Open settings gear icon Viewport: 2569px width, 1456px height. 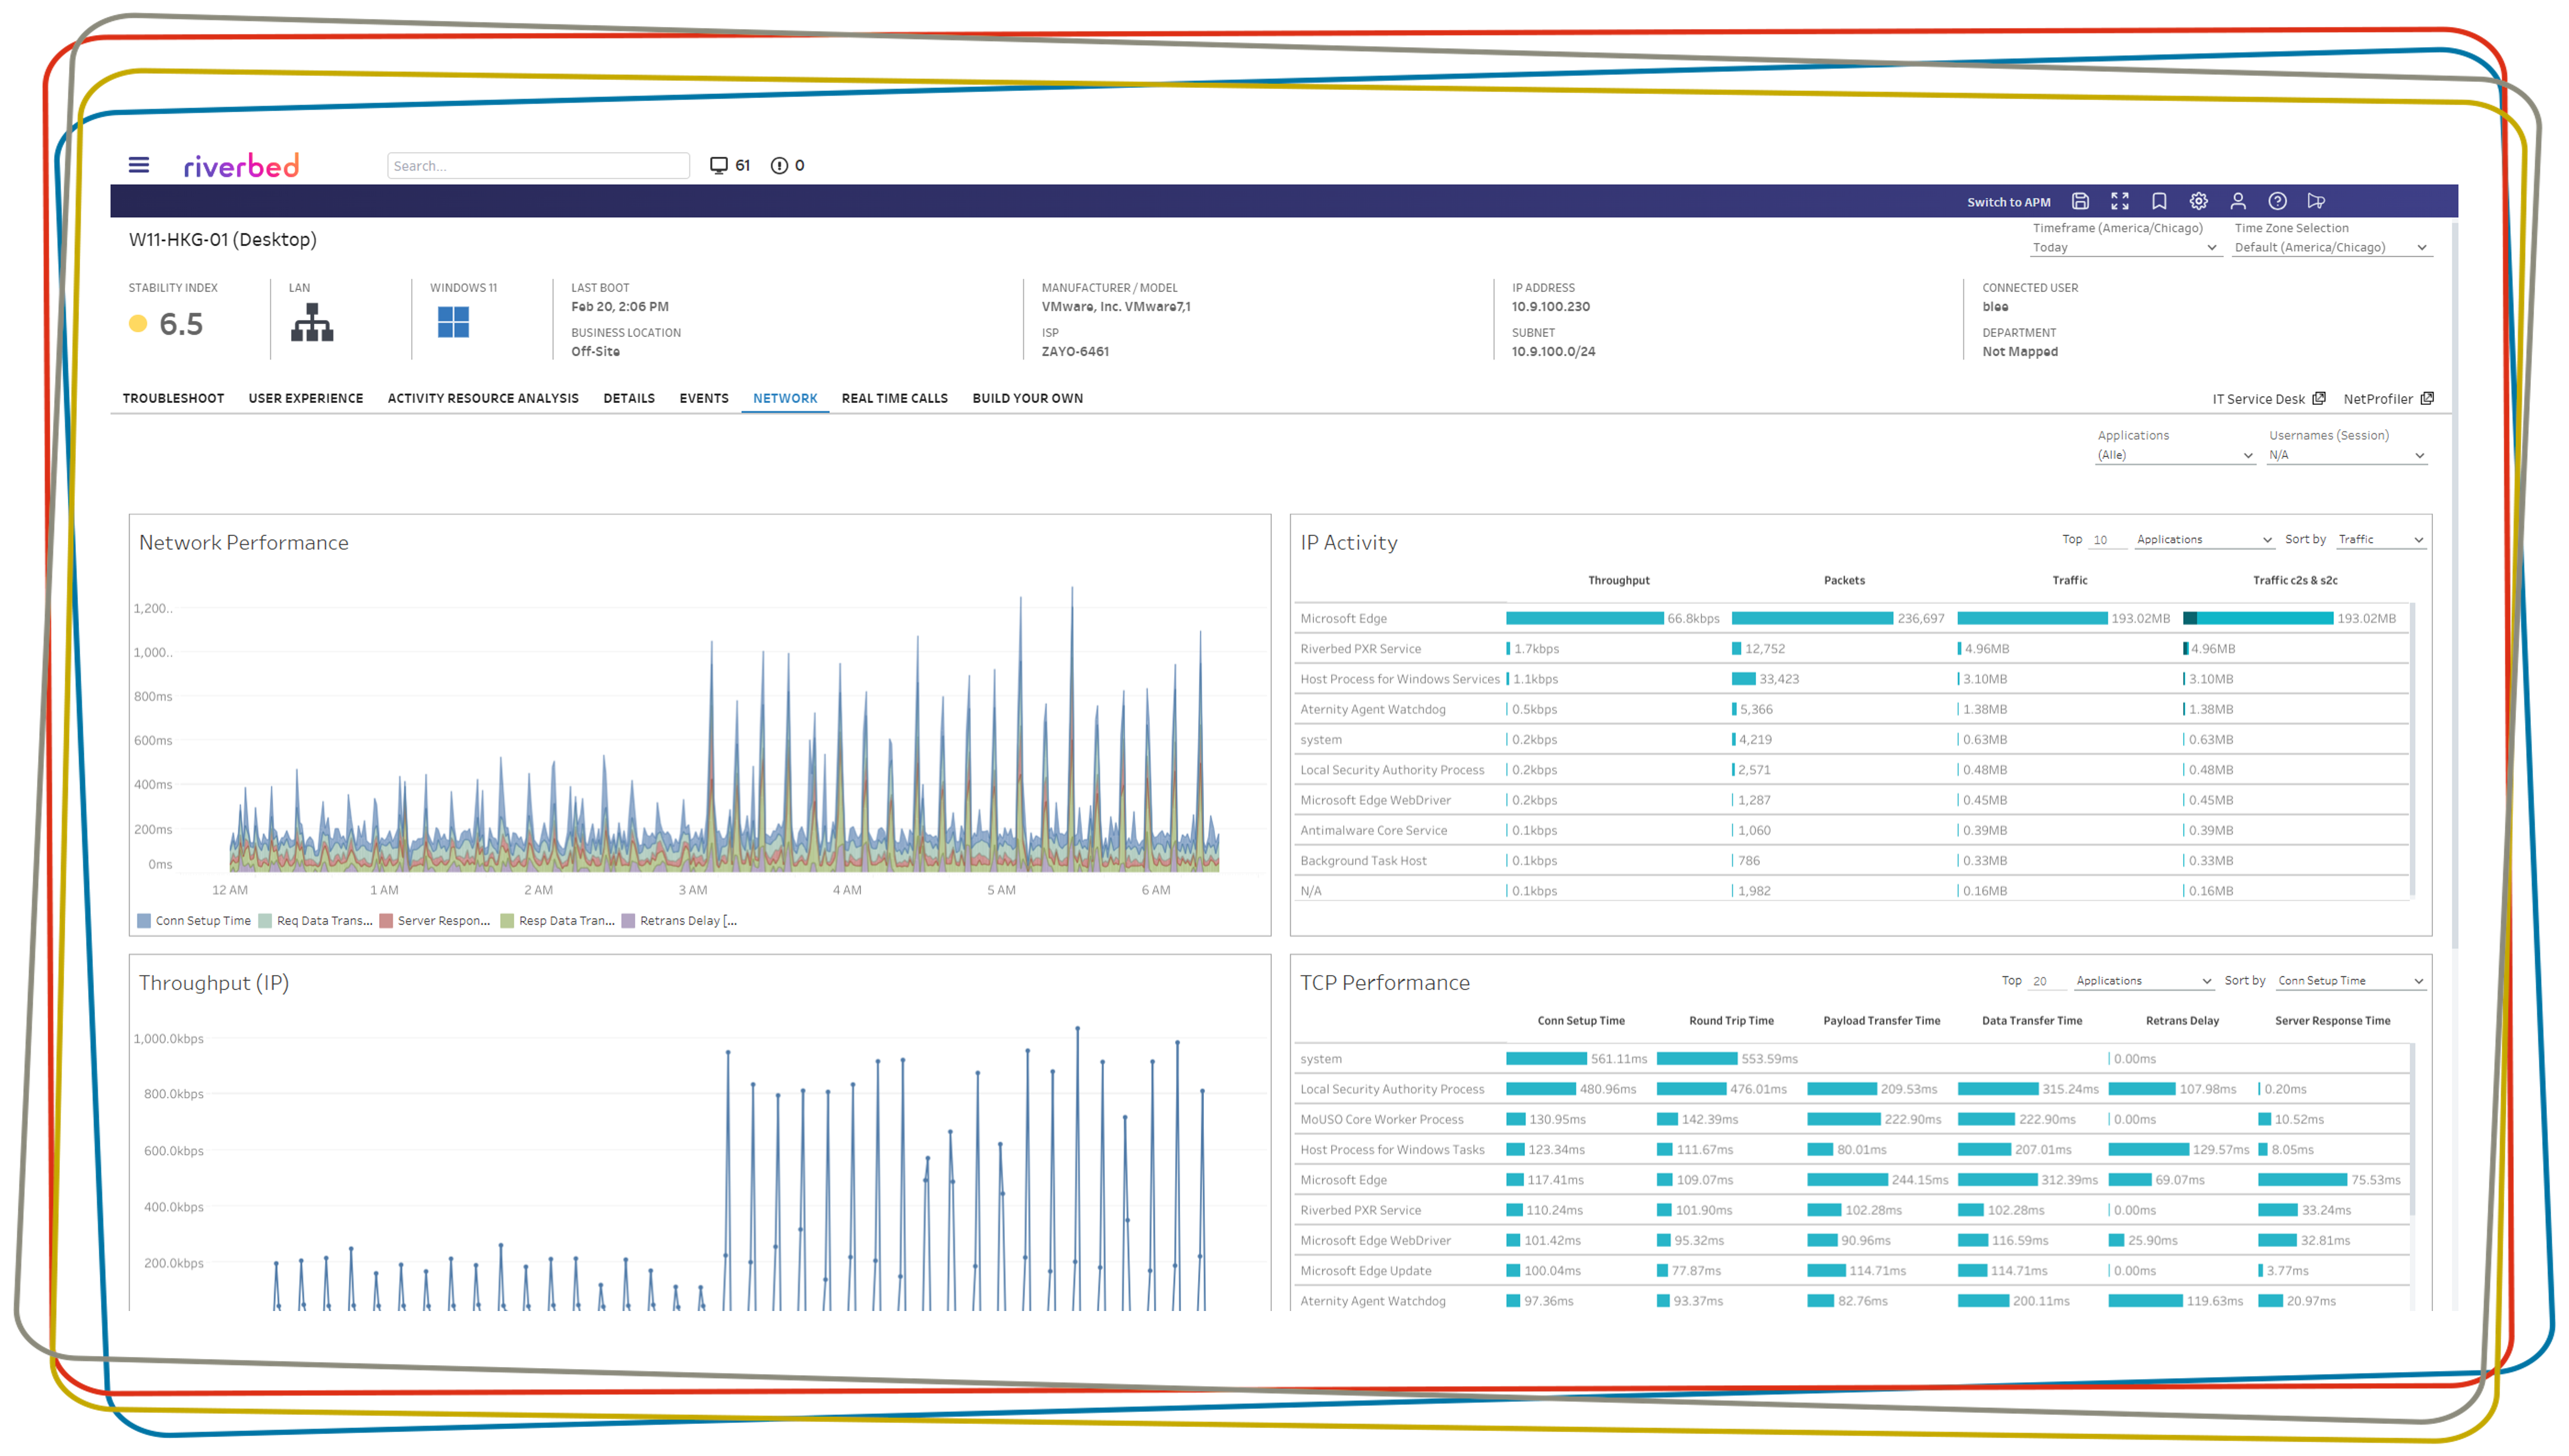(2198, 201)
